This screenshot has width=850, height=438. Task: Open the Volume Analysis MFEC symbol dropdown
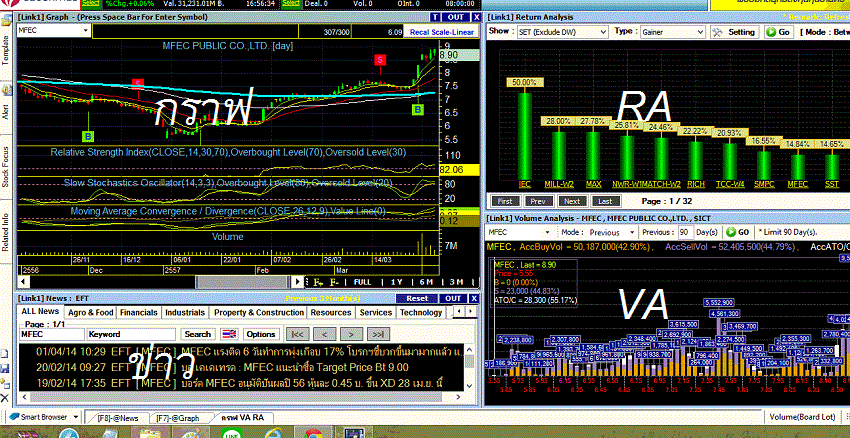[x=546, y=232]
